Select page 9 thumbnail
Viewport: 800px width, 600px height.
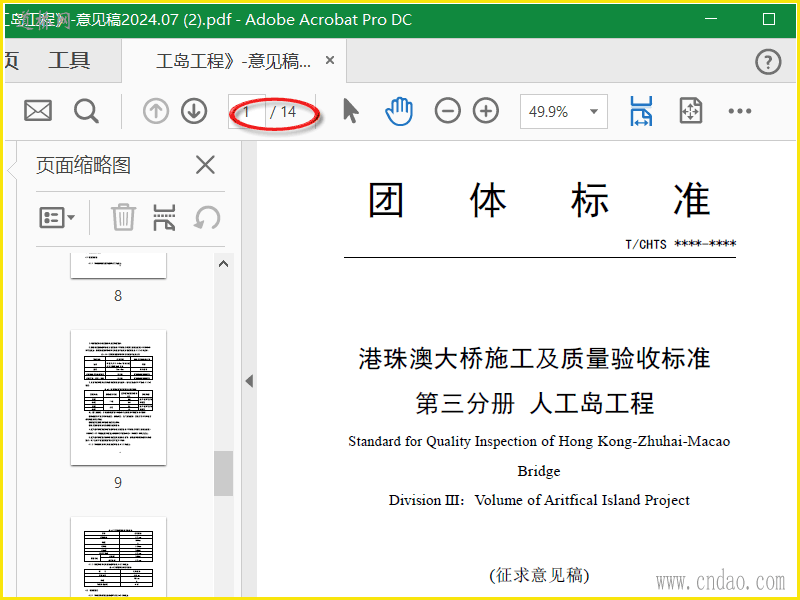(x=118, y=397)
